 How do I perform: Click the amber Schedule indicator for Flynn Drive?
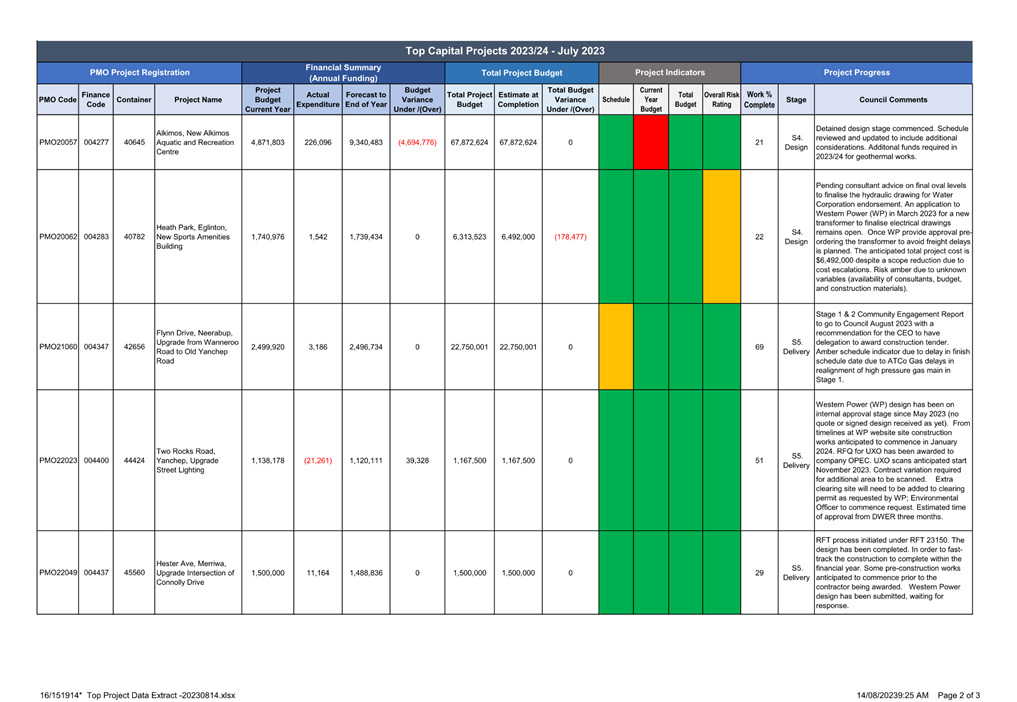[616, 346]
